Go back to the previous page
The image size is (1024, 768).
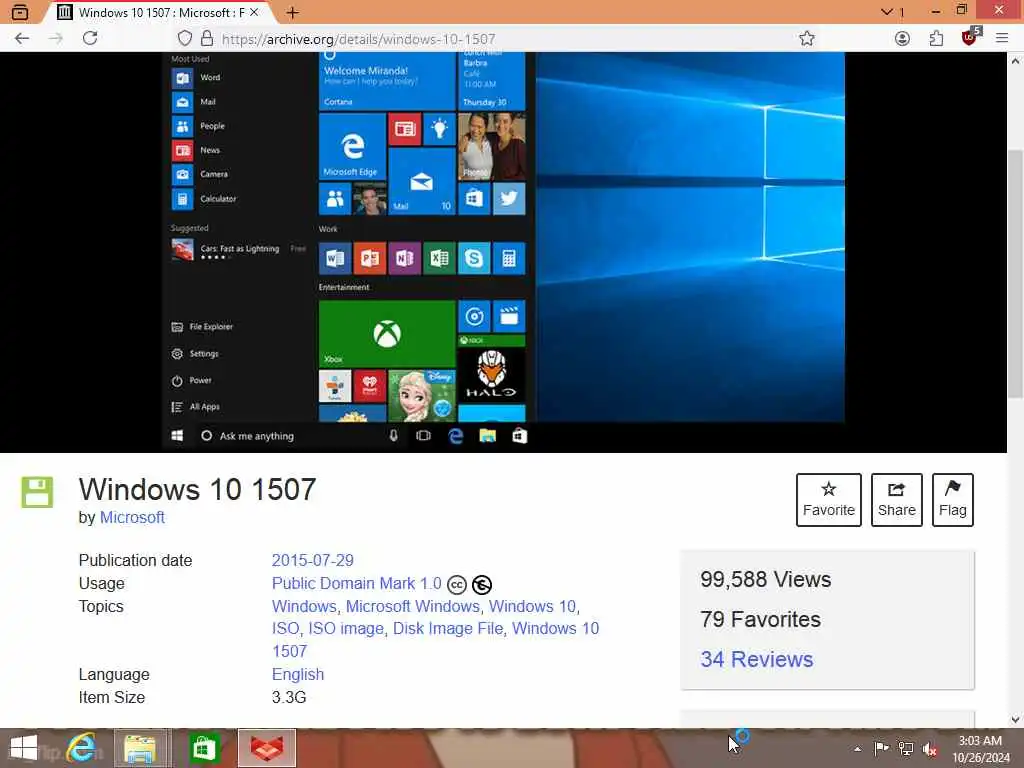[22, 39]
